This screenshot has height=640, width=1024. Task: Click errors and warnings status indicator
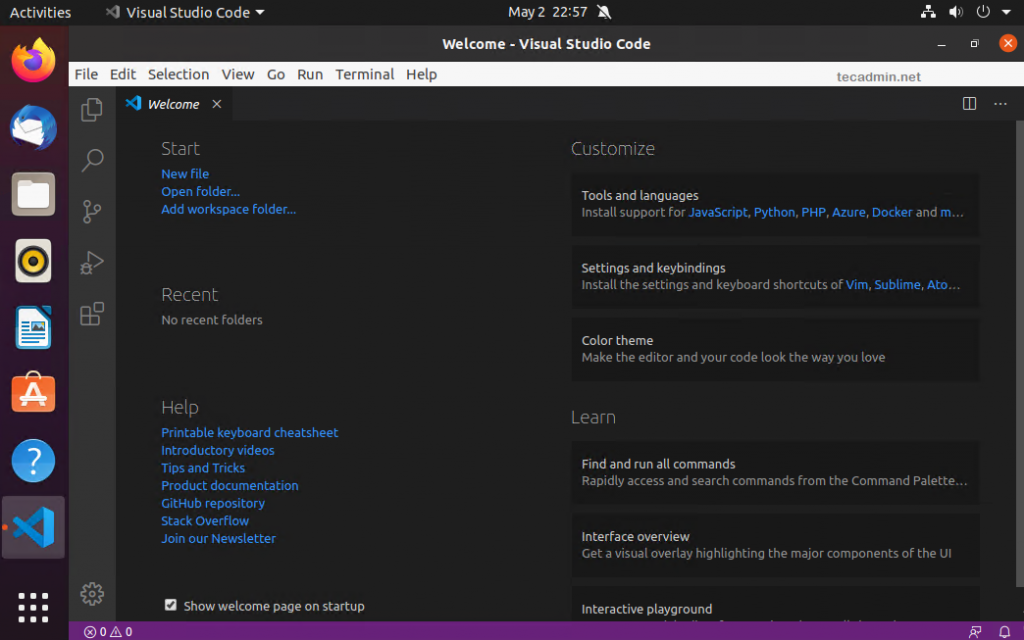pos(108,632)
